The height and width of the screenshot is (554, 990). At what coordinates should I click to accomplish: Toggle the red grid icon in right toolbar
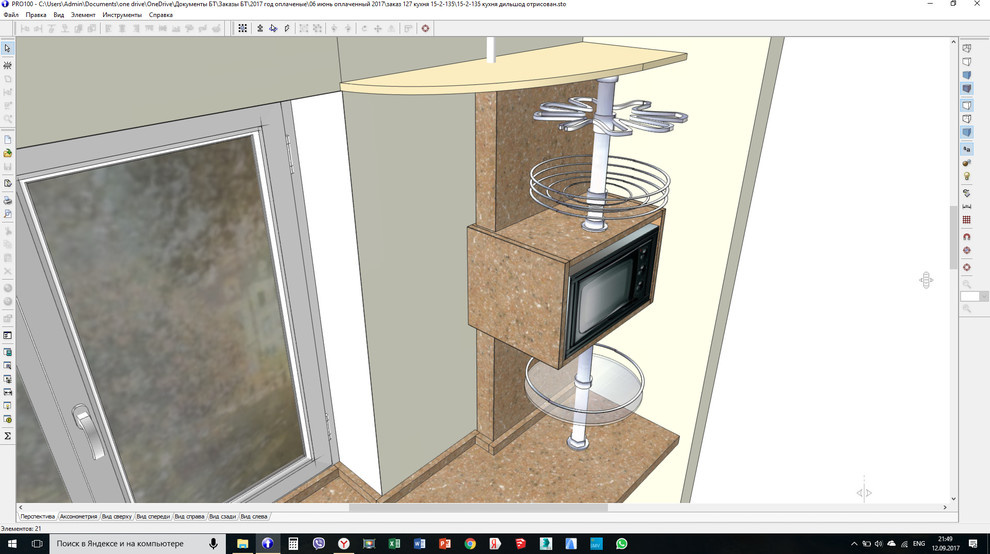pyautogui.click(x=966, y=220)
